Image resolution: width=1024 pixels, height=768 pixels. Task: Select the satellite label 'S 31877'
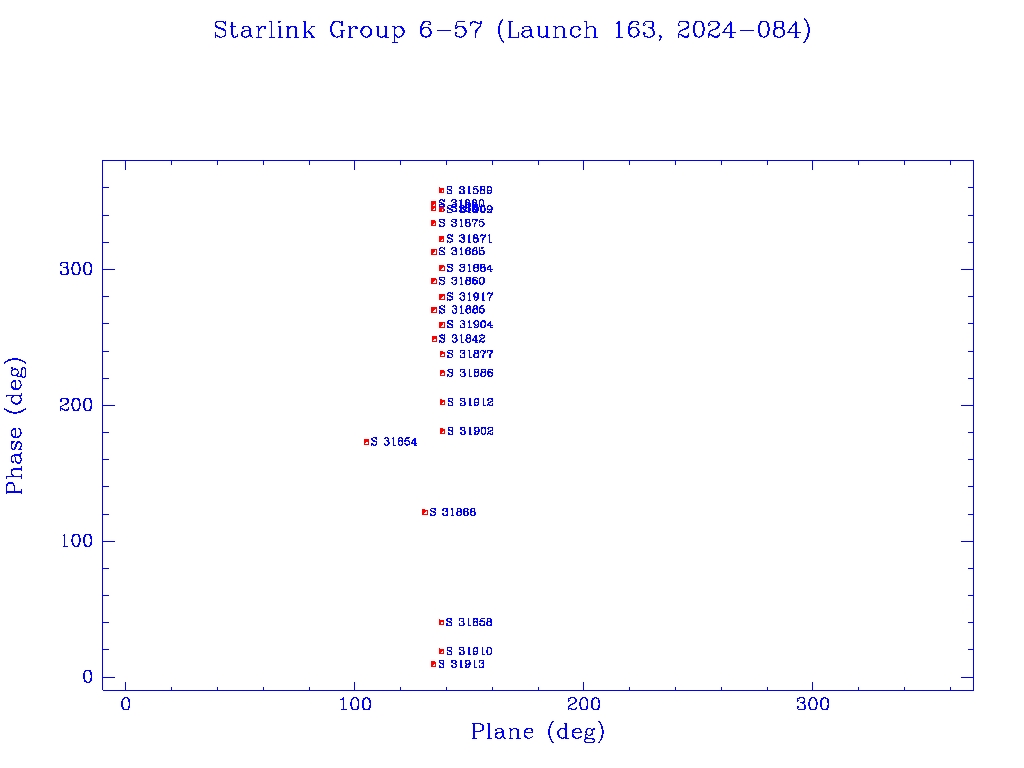[470, 355]
